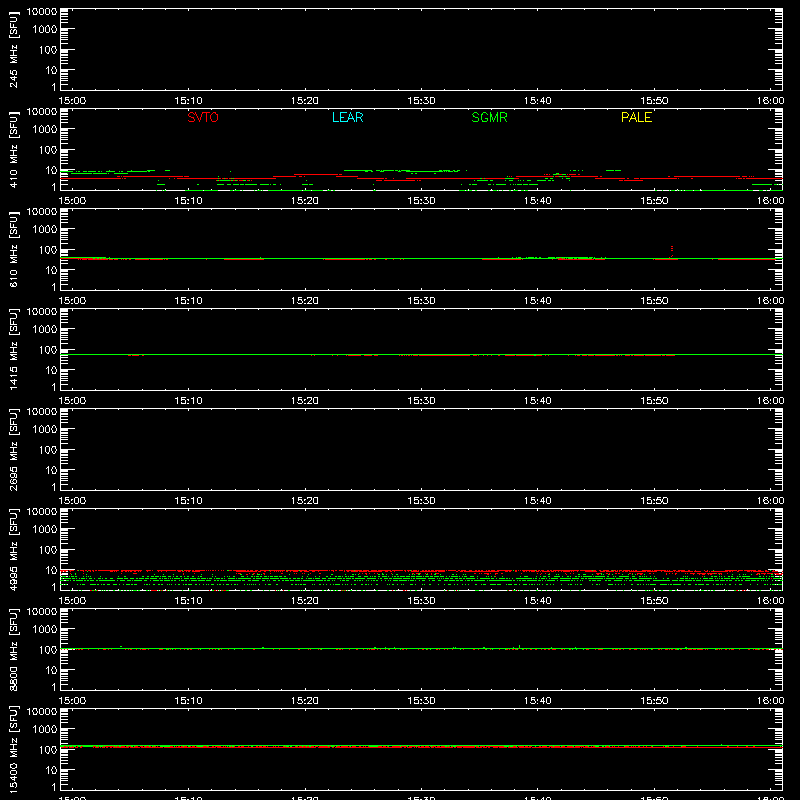Select the 2695 MHz [SFU] axis title
800x800 pixels.
tap(13, 449)
